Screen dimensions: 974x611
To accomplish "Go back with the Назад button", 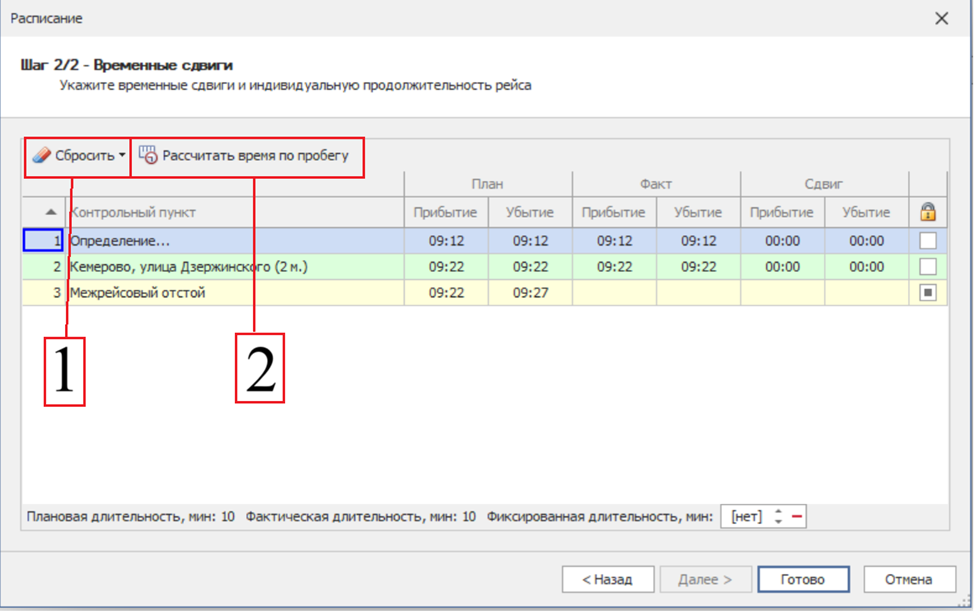I will coord(608,579).
